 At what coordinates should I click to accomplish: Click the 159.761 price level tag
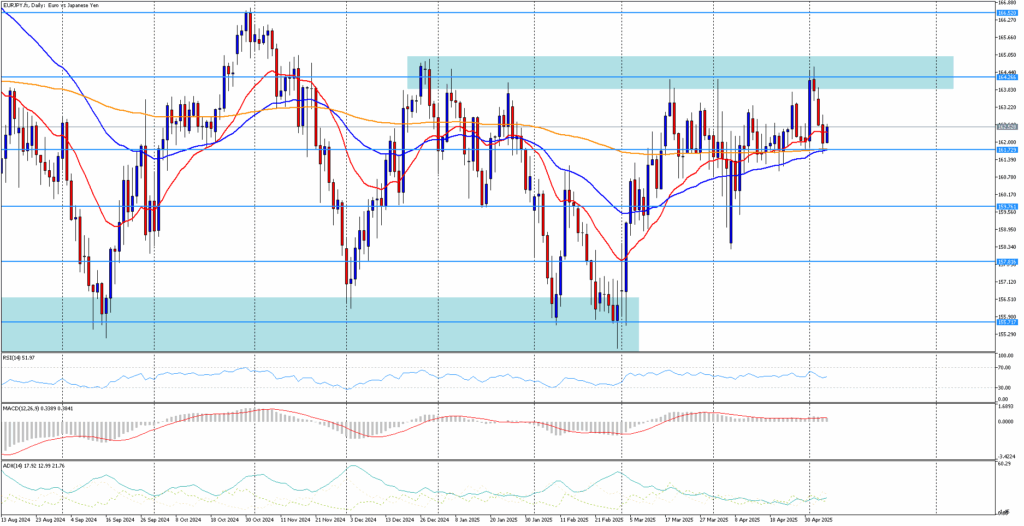(1007, 207)
